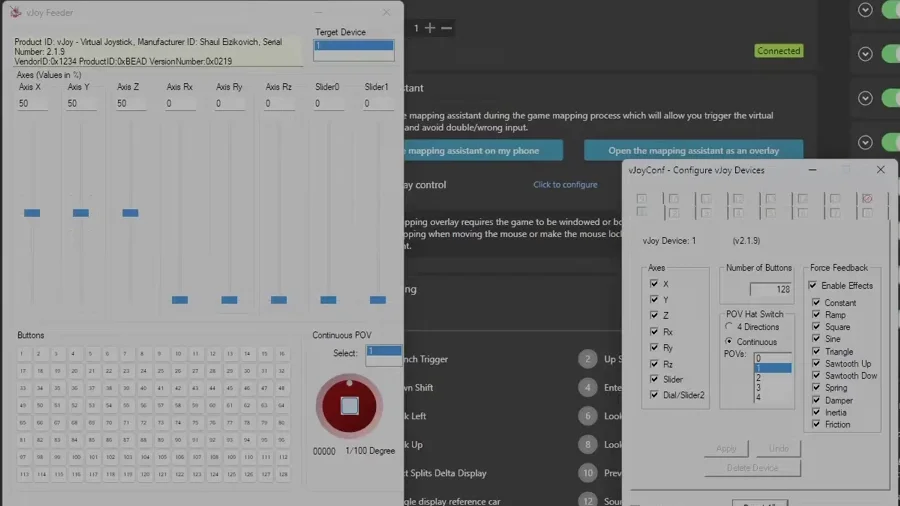
Task: Click the number 6 circle badge
Action: pyautogui.click(x=587, y=416)
